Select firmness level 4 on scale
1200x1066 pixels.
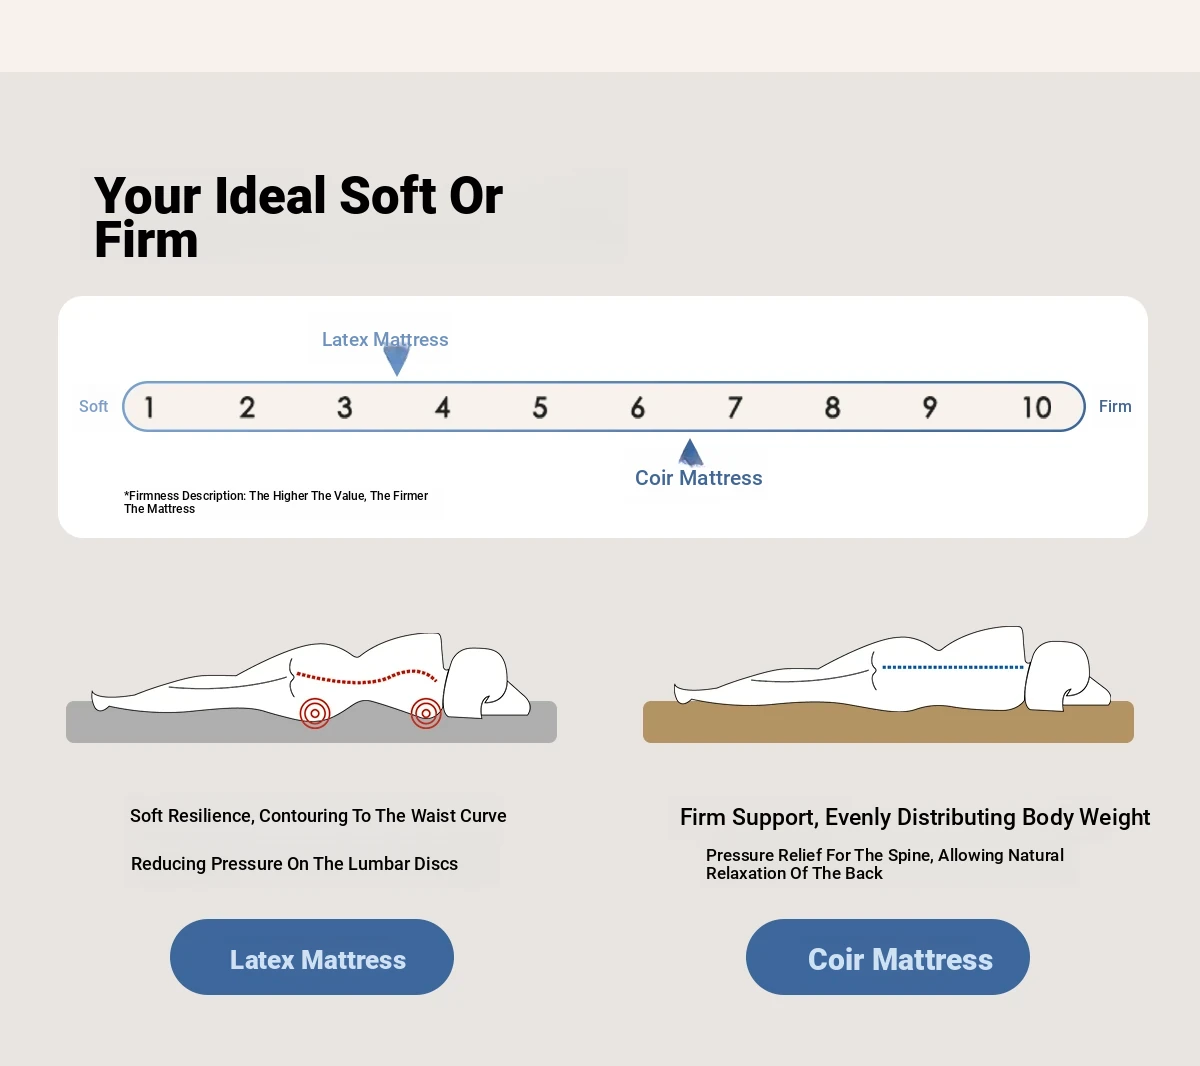click(x=442, y=407)
